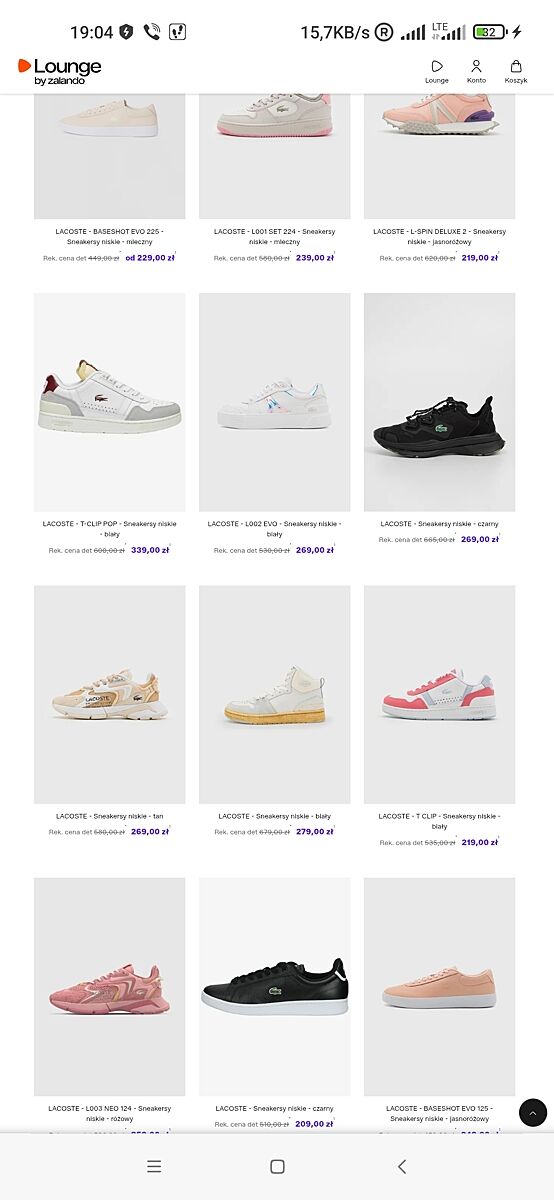554x1200 pixels.
Task: Tap the scroll-to-top arrow button
Action: (533, 1112)
